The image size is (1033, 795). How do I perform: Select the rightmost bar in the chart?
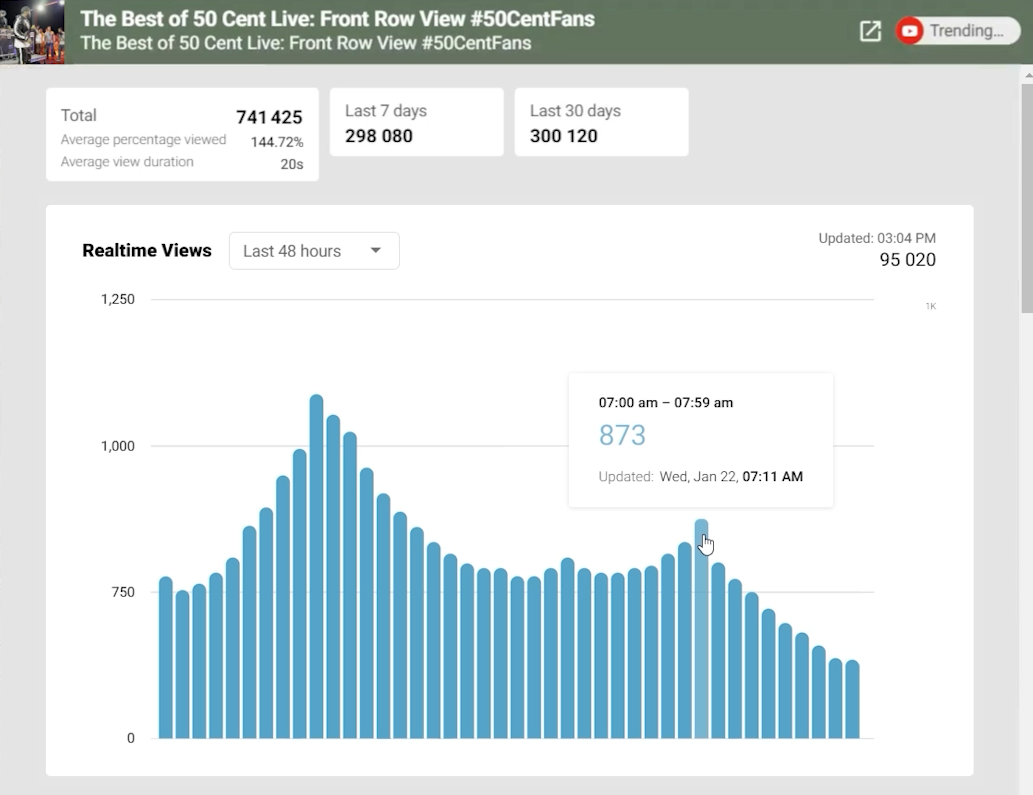click(x=852, y=699)
